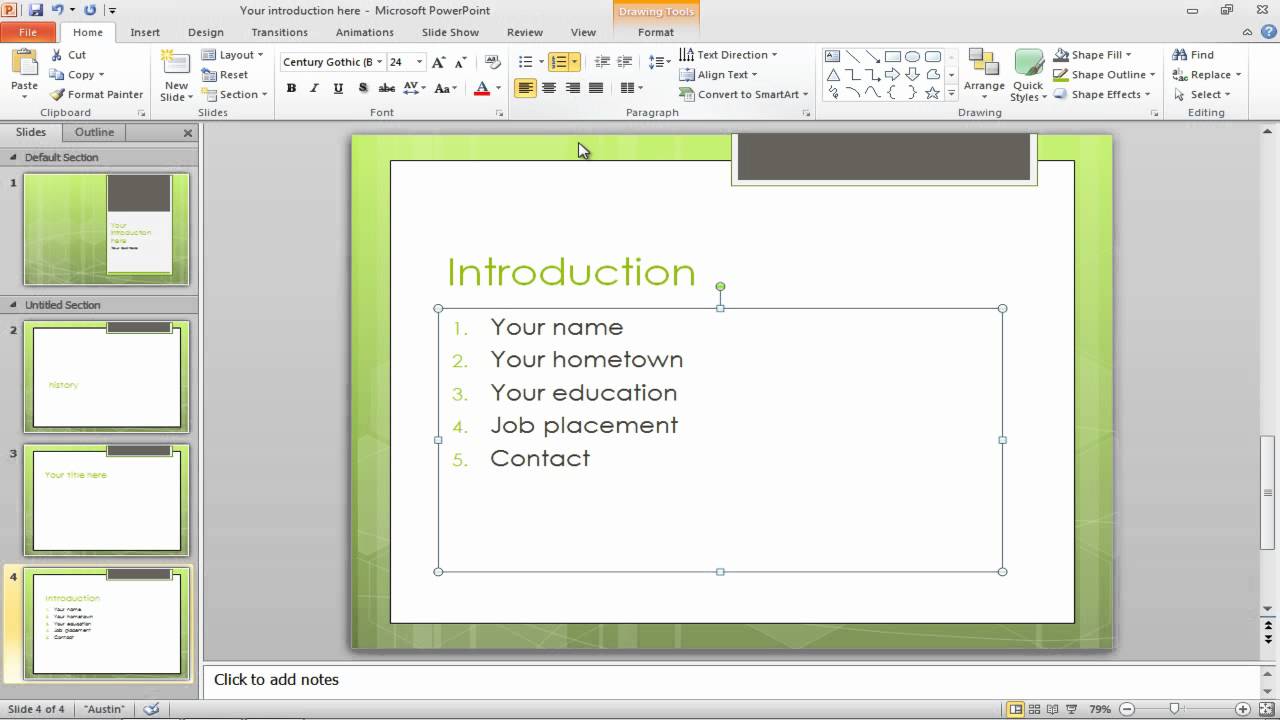This screenshot has width=1280, height=720.
Task: Save the presentation from Quick Access toolbar
Action: tap(36, 10)
